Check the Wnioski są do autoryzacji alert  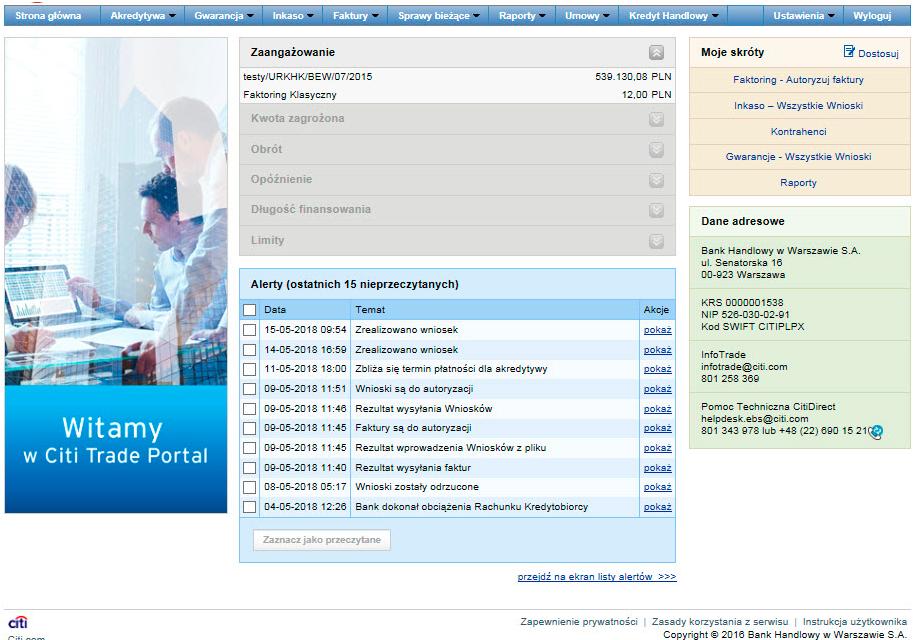coord(250,389)
